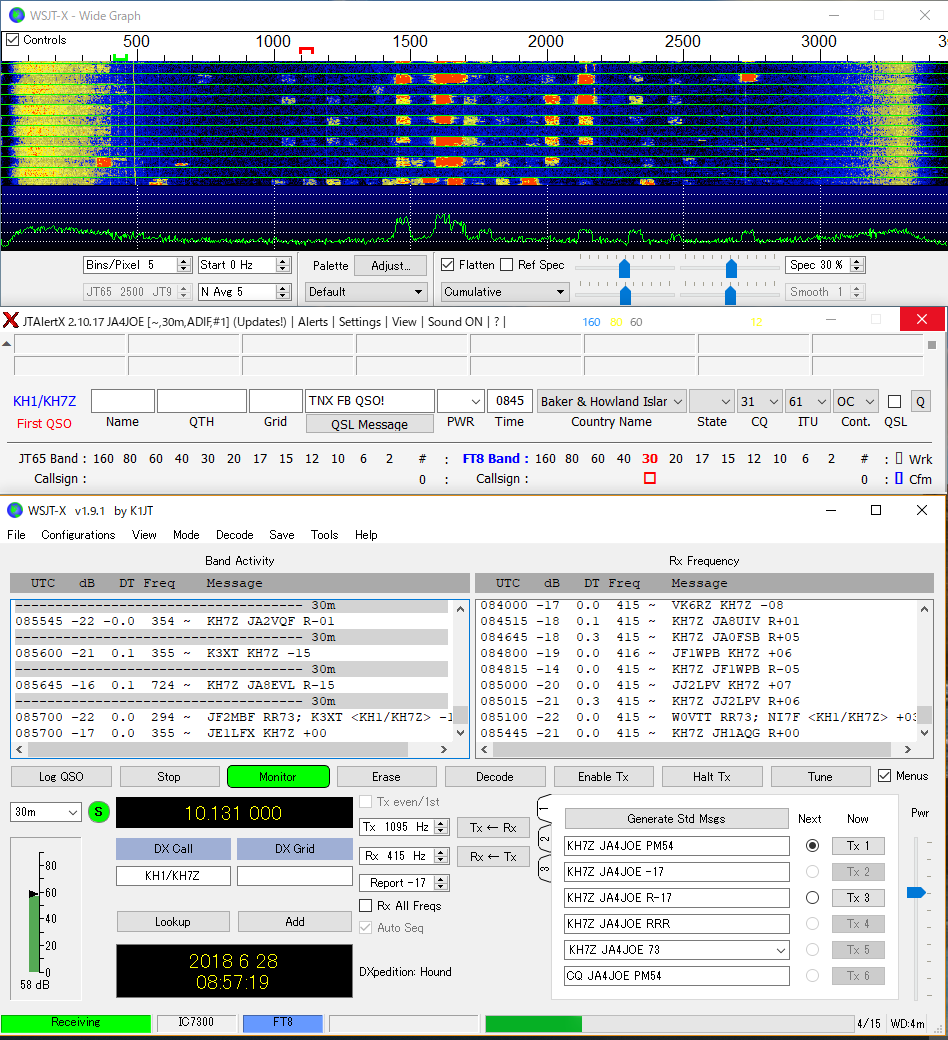Click the Palette Adjust... button
This screenshot has width=948, height=1040.
pos(391,265)
